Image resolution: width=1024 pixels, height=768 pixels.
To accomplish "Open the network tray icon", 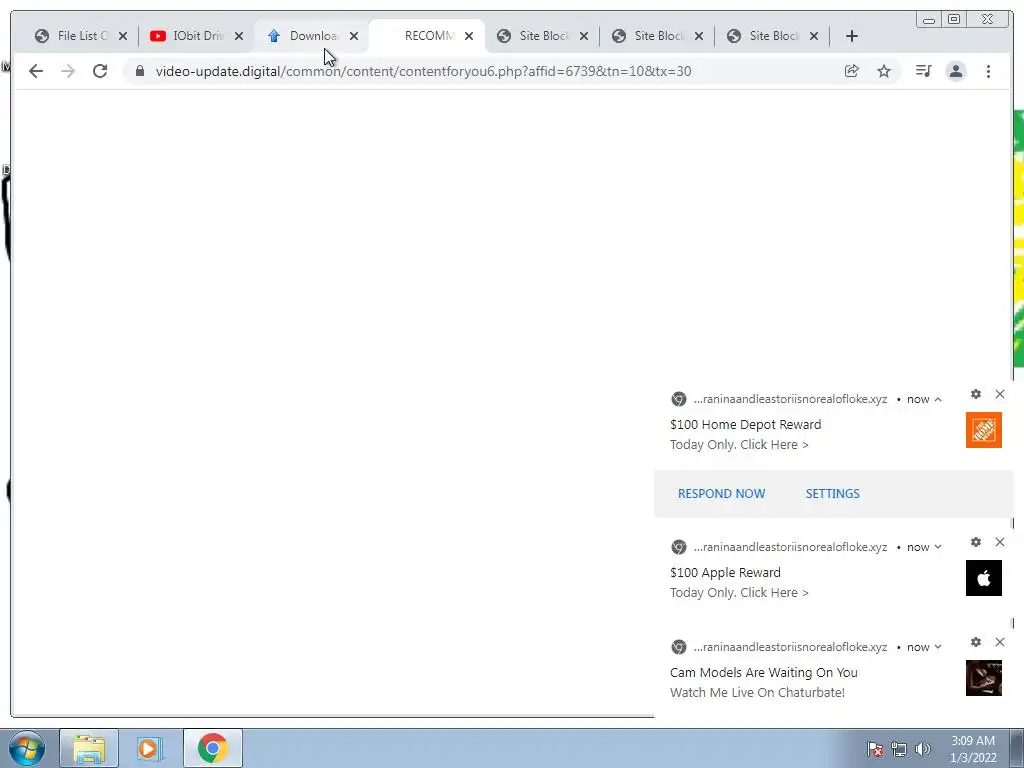I will point(899,749).
